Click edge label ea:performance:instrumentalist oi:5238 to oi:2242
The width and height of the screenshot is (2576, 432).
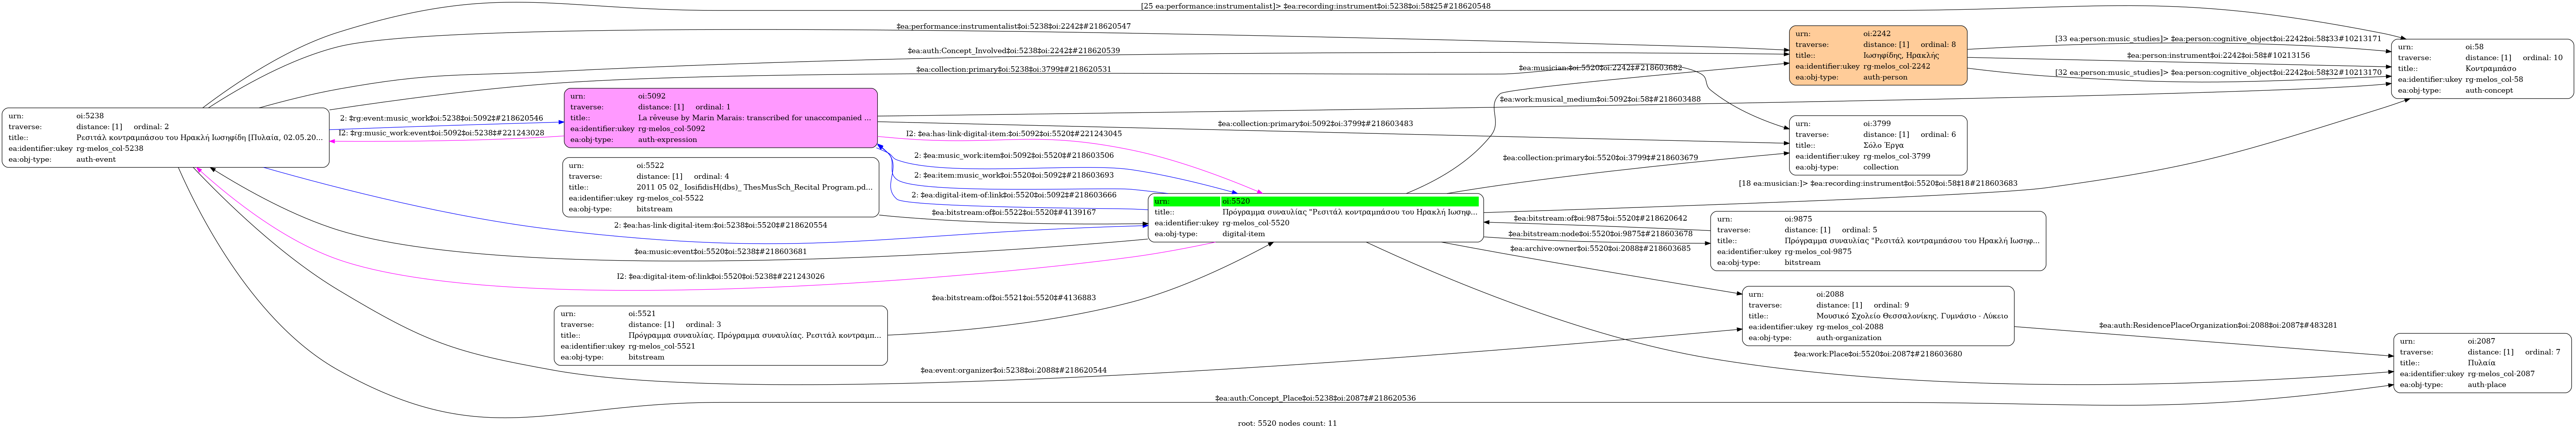pyautogui.click(x=1013, y=26)
